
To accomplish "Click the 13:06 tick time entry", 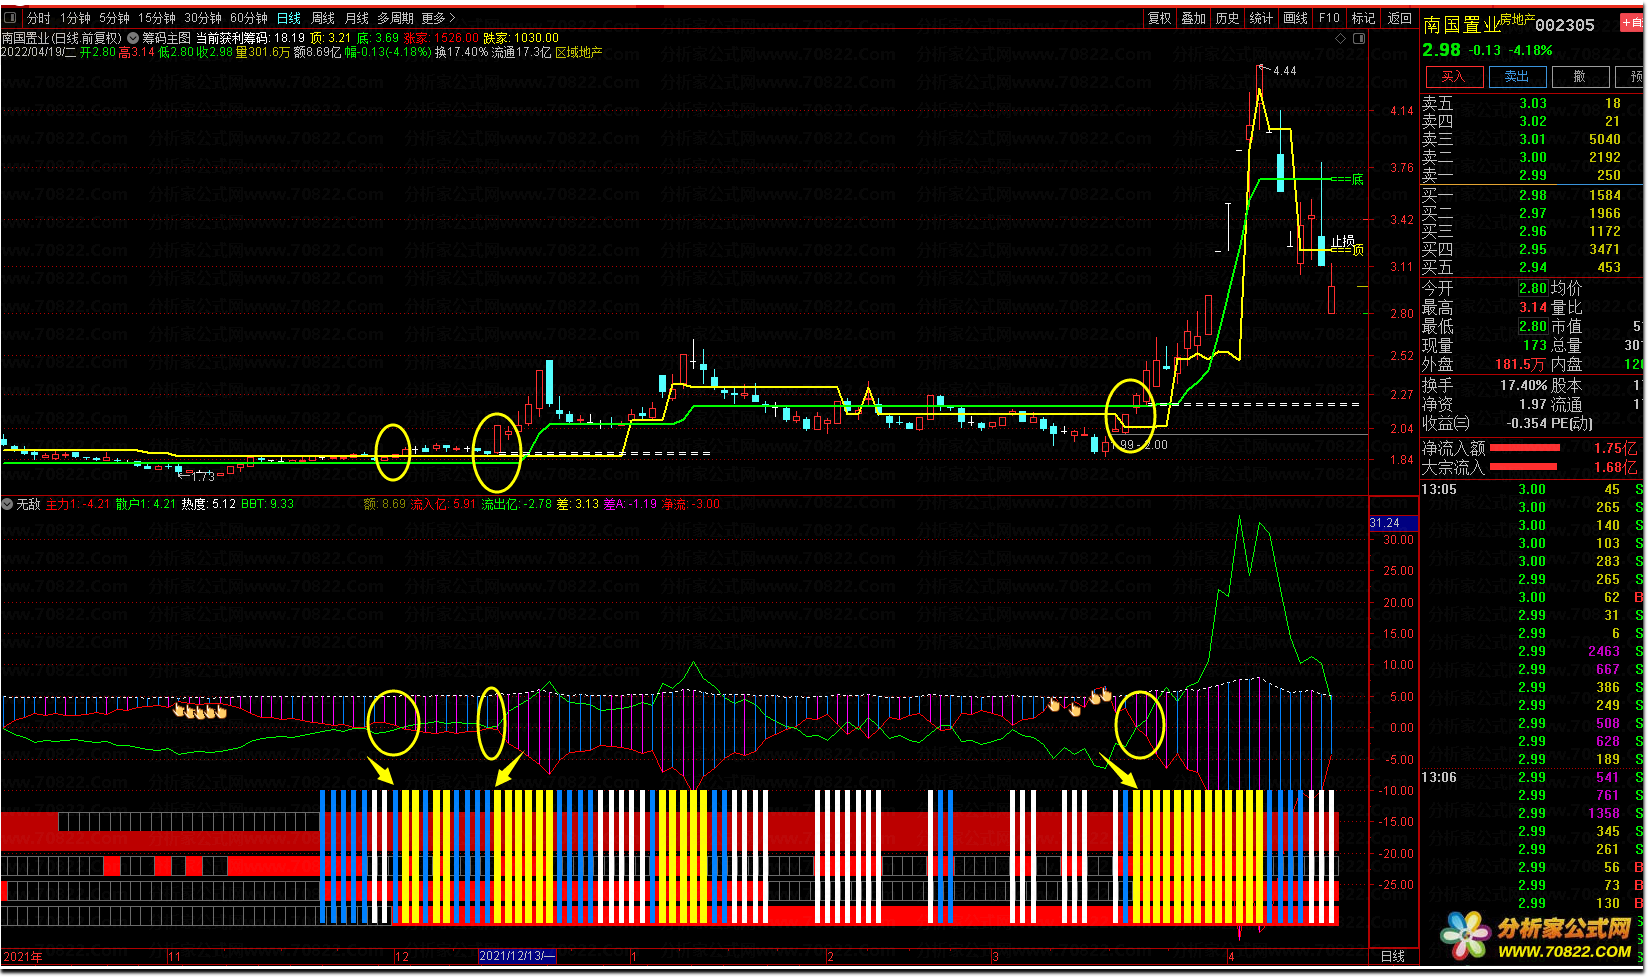I will [1439, 777].
